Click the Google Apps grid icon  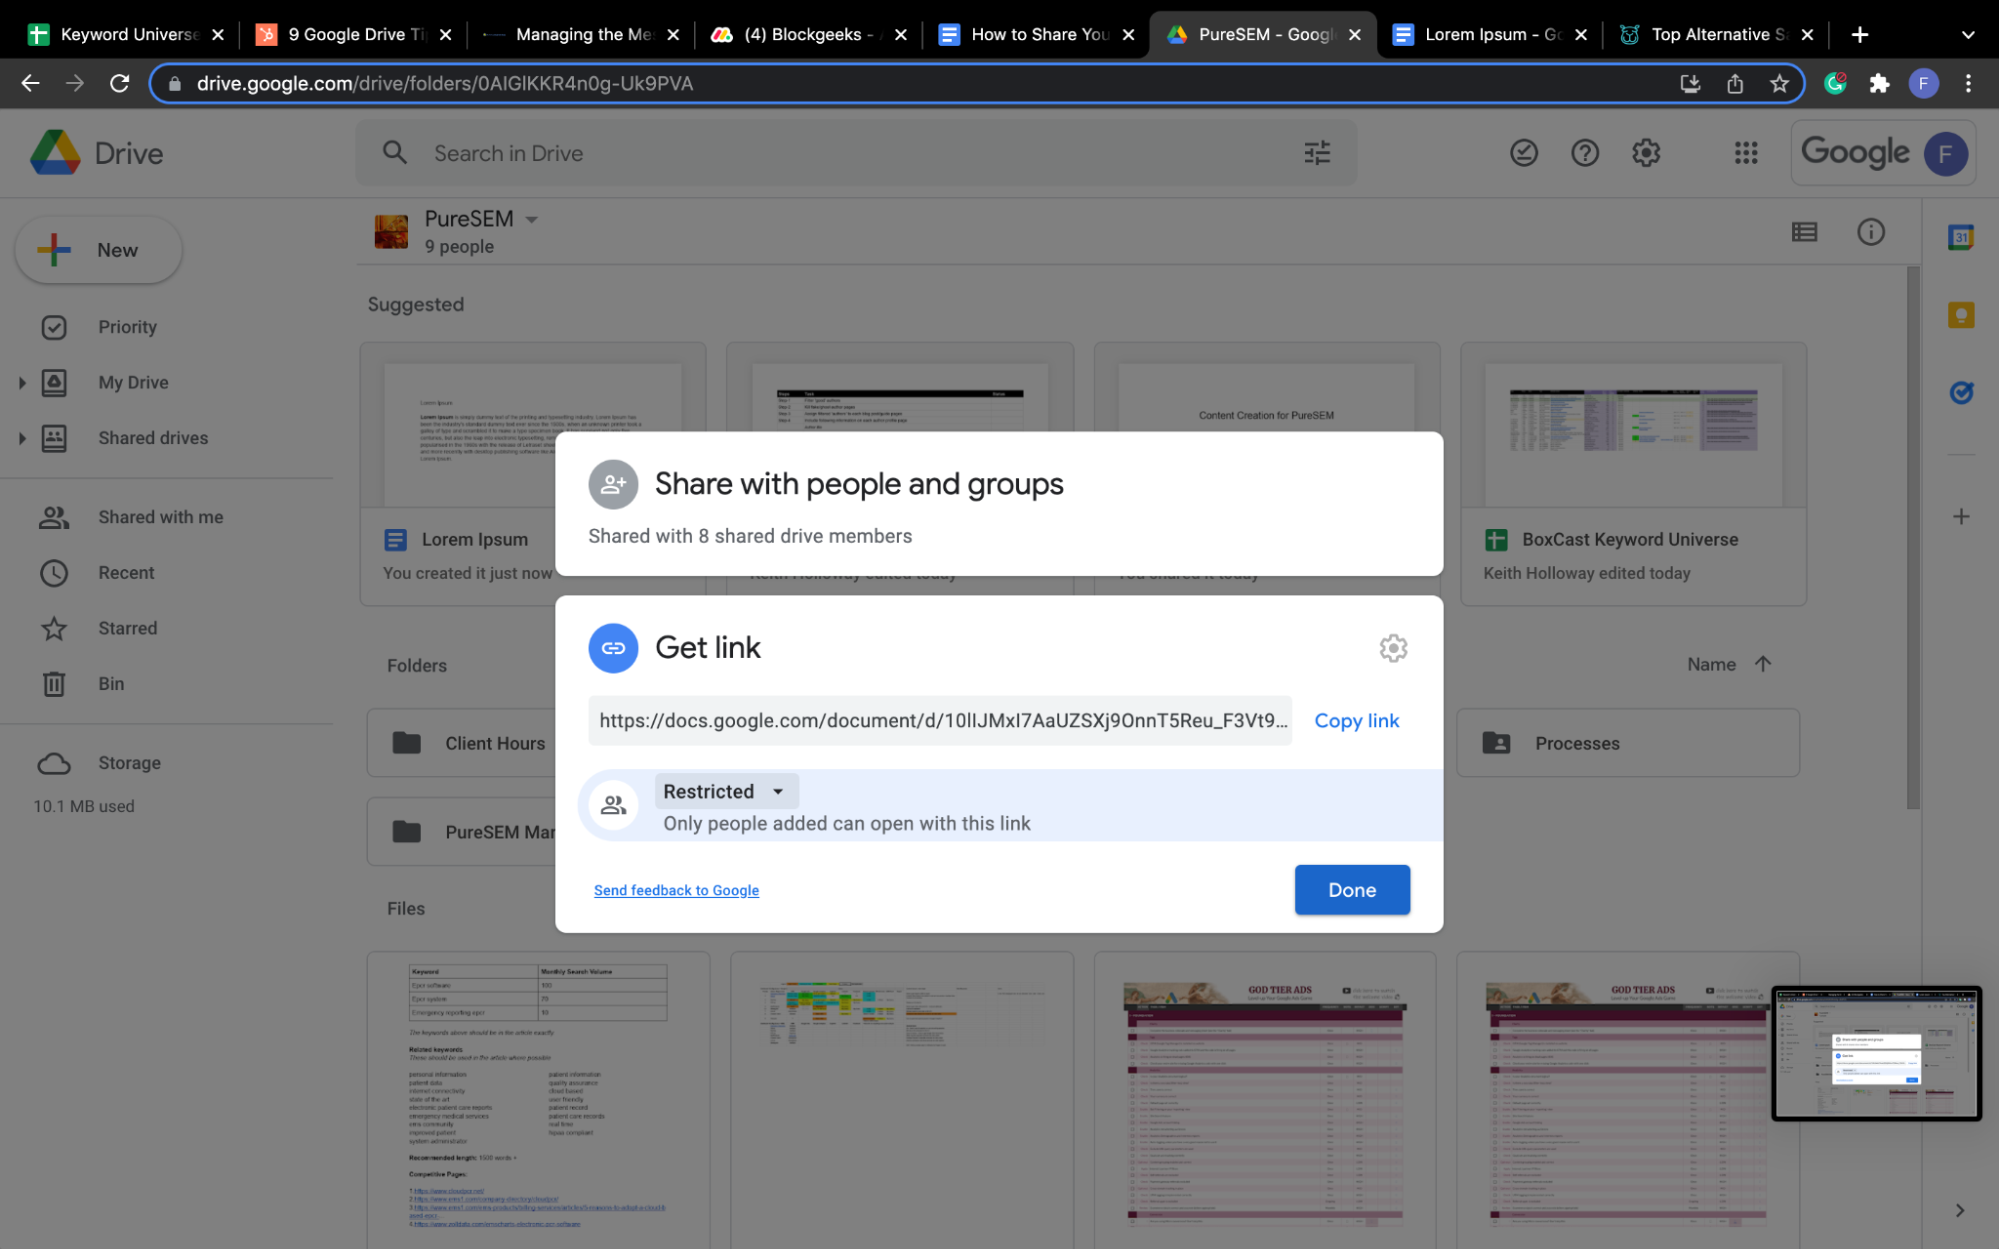point(1746,151)
